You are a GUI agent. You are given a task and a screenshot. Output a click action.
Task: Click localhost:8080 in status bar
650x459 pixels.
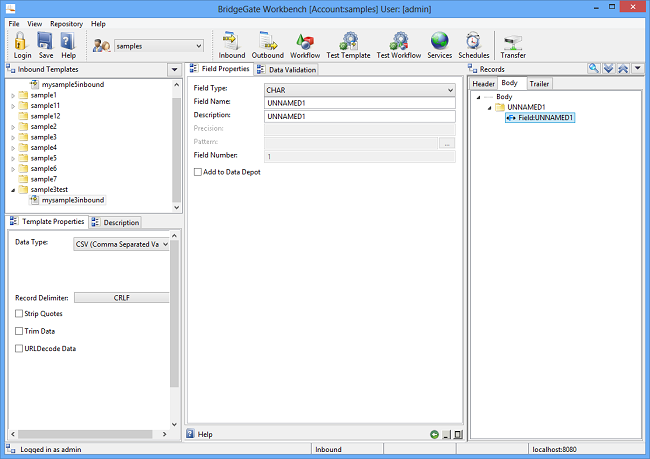[x=554, y=449]
